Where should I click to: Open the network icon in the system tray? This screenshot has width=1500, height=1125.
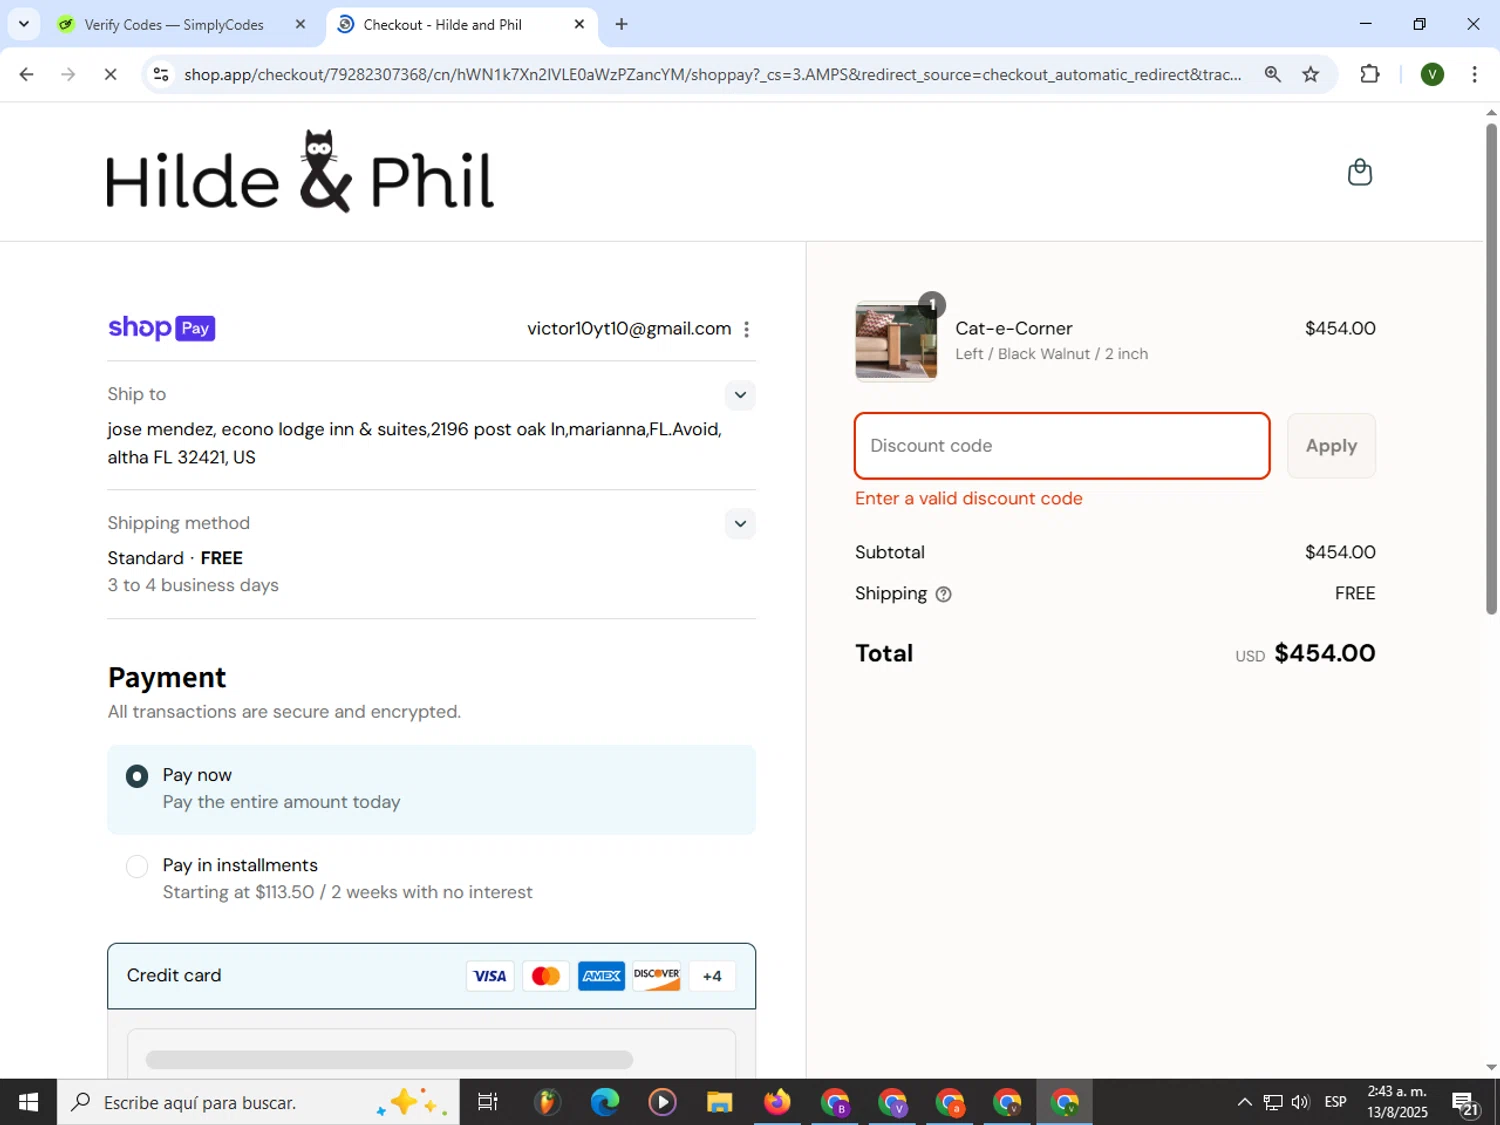pos(1272,1102)
